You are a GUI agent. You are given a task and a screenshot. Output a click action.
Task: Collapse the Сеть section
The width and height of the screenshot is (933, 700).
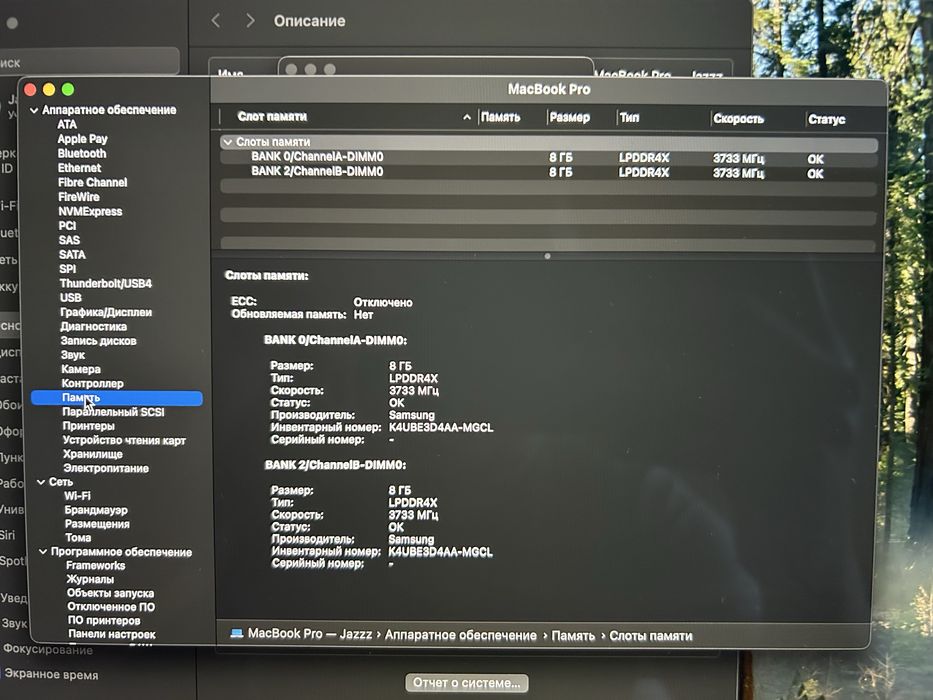[40, 482]
